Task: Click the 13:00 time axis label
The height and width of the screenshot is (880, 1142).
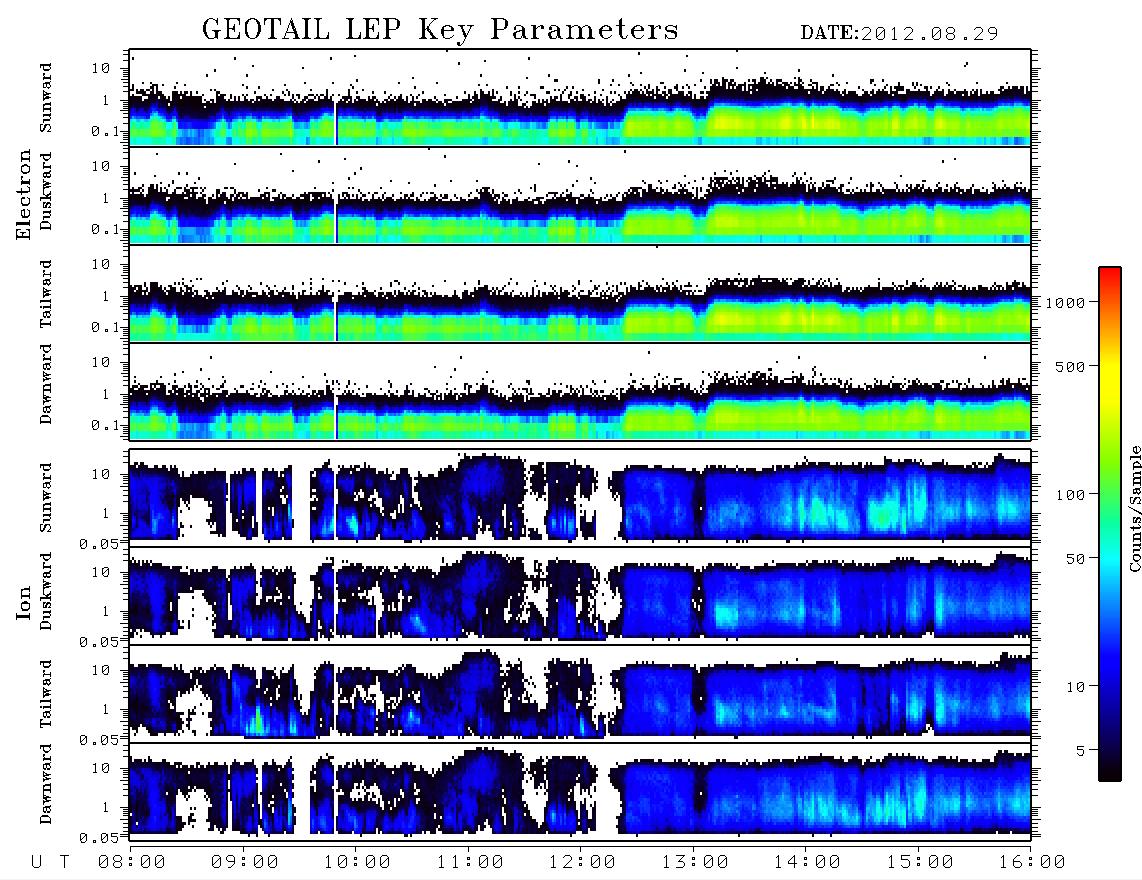Action: (695, 862)
